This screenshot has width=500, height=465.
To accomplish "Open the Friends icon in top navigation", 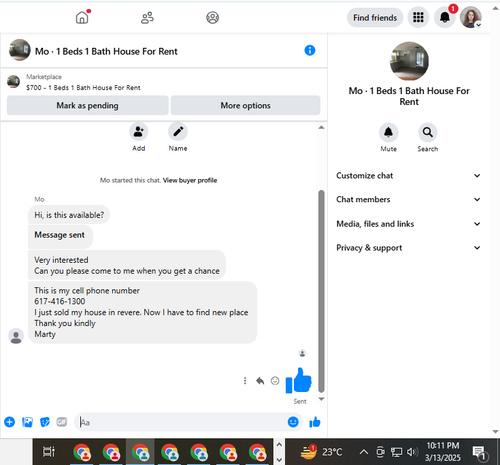I will click(x=147, y=18).
